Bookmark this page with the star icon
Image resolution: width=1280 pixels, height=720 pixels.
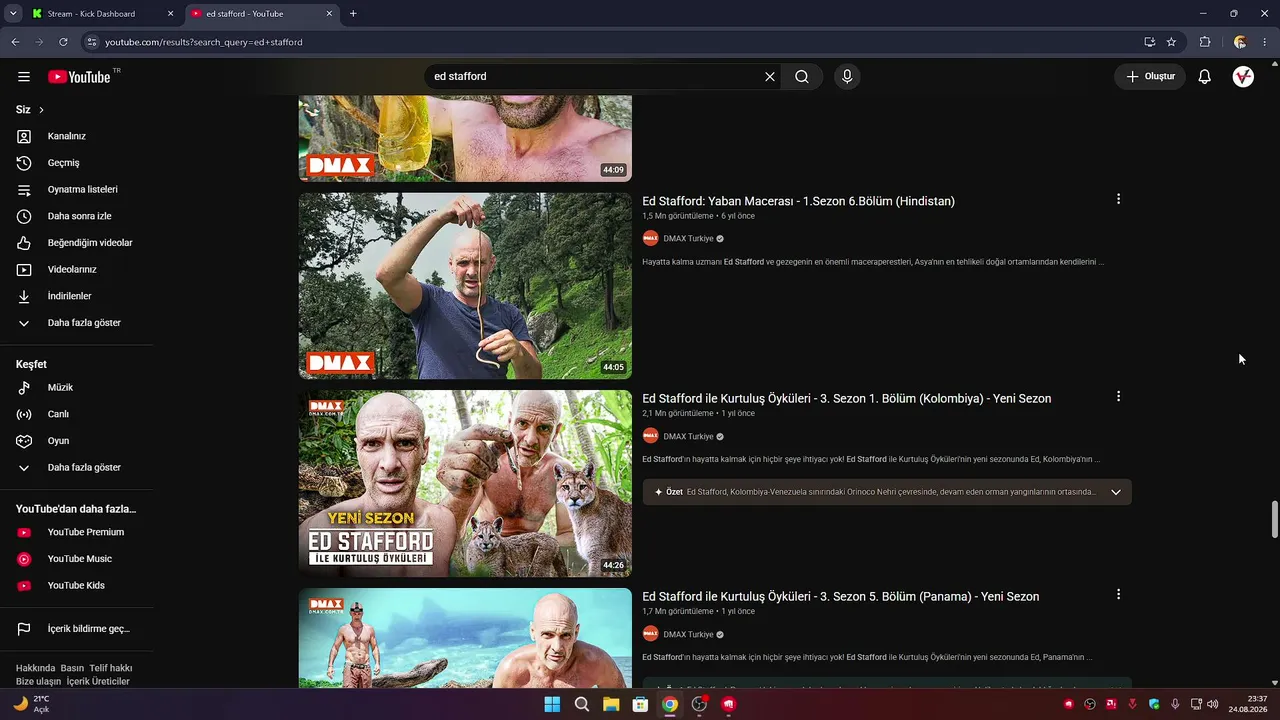[x=1171, y=42]
